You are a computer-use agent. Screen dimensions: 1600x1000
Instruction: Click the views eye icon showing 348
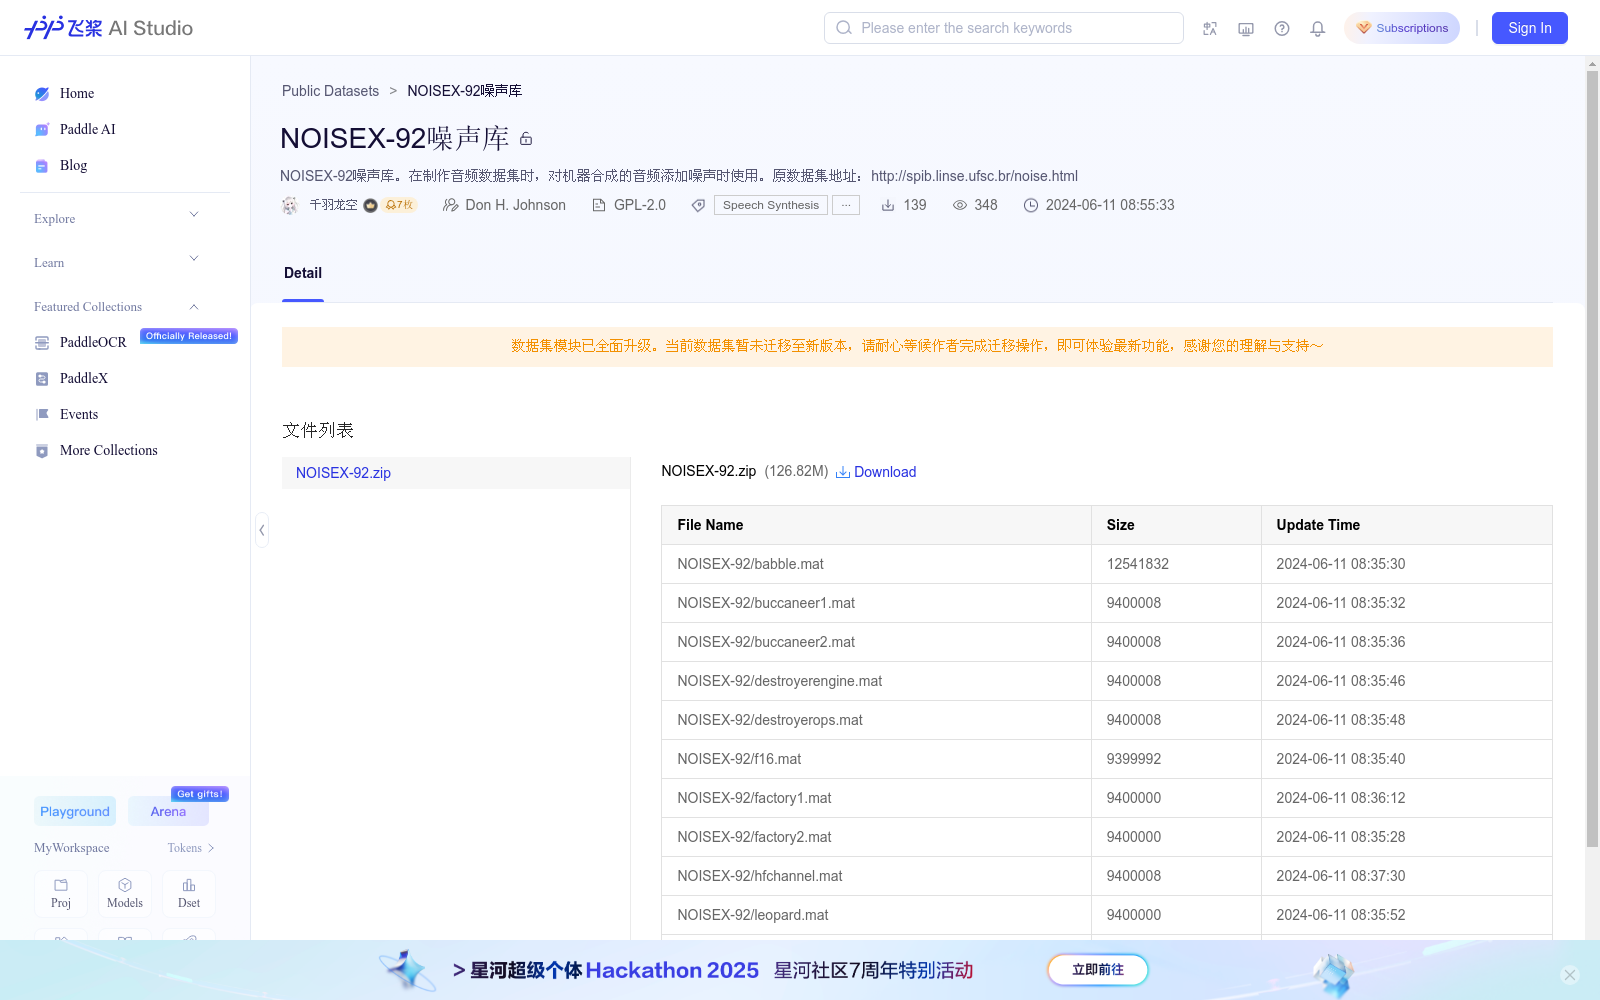pyautogui.click(x=960, y=205)
